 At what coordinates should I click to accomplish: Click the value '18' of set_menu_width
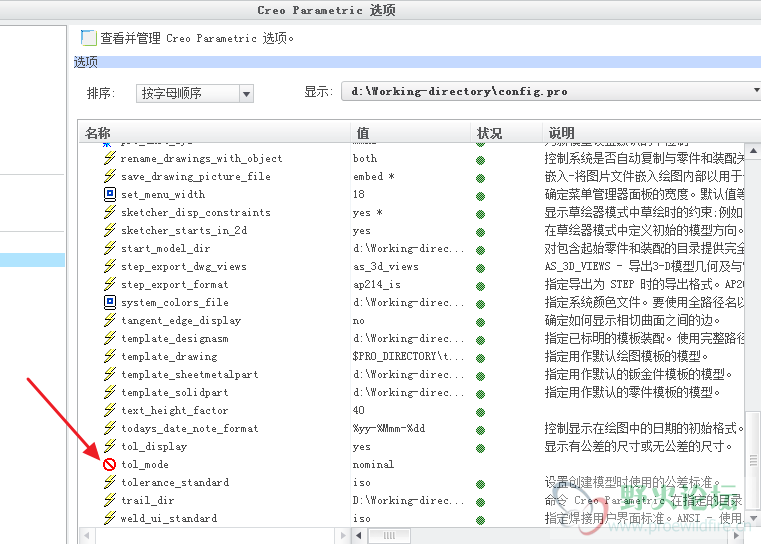click(x=359, y=194)
